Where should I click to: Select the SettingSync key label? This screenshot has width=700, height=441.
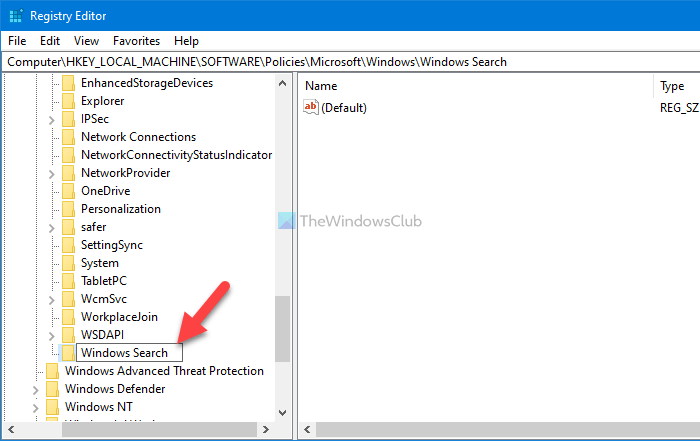click(x=112, y=245)
